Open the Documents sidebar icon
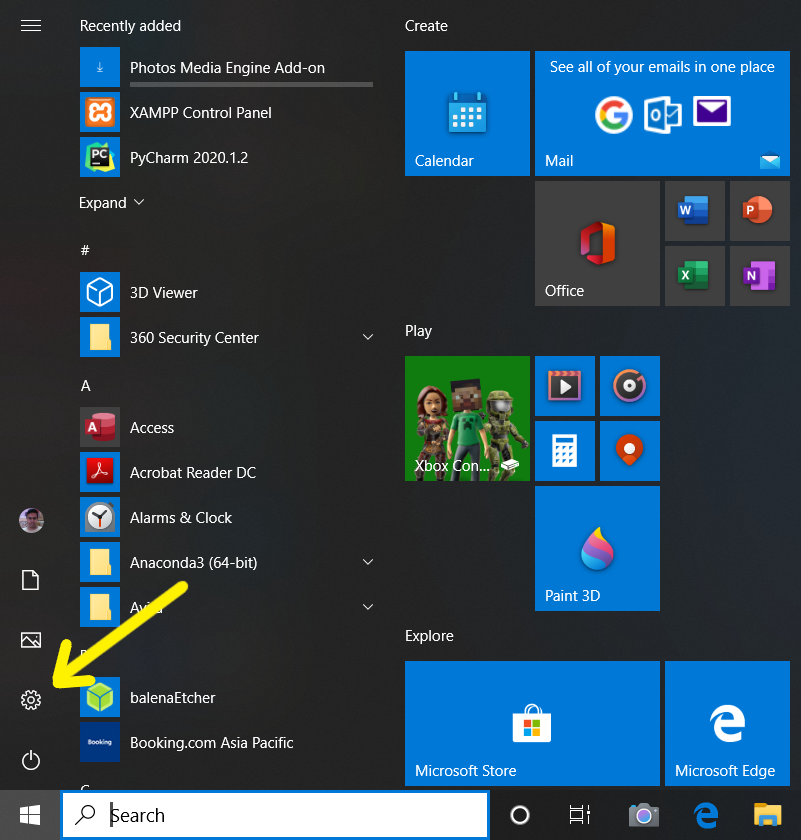The image size is (801, 840). pos(31,580)
